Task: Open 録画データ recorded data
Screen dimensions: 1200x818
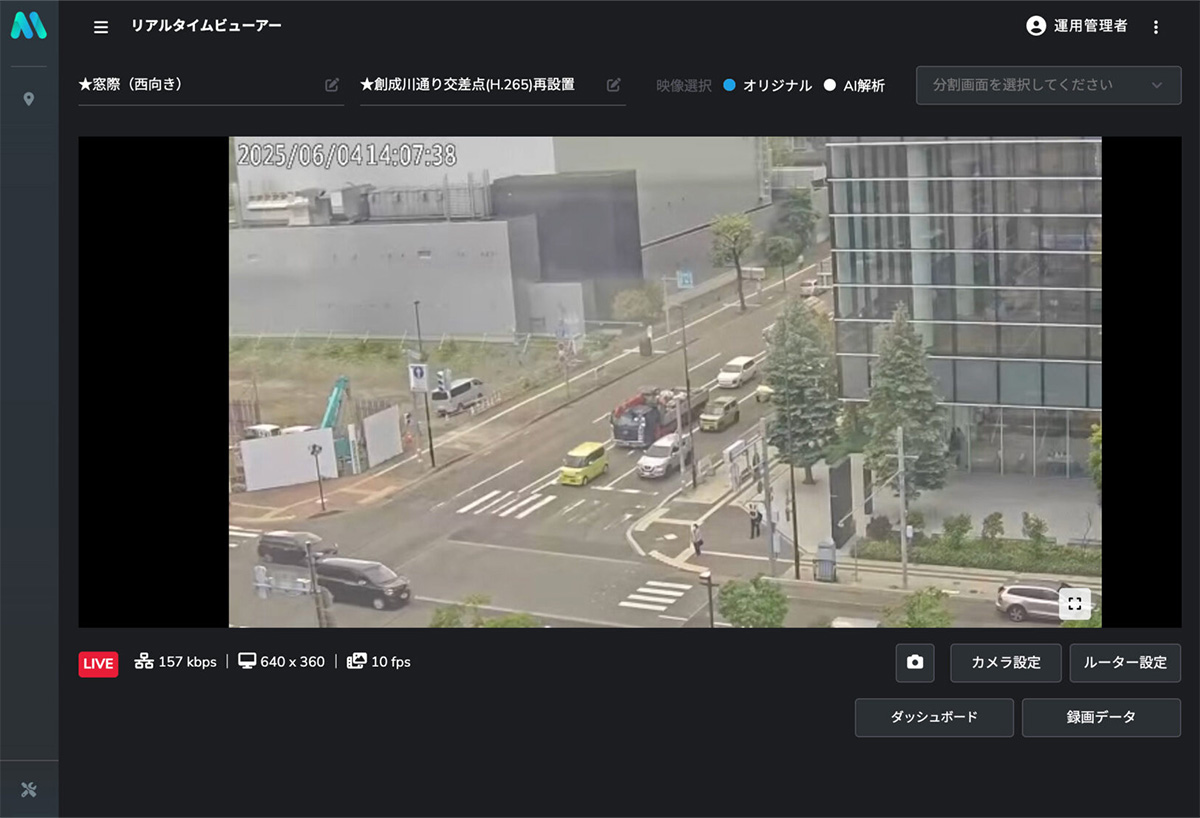Action: point(1101,717)
